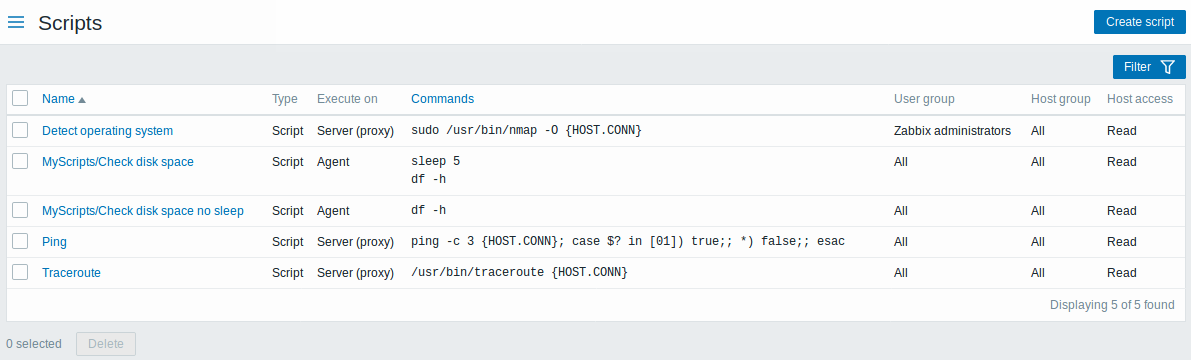Open the Traceroute script
Image resolution: width=1191 pixels, height=360 pixels.
tap(71, 273)
